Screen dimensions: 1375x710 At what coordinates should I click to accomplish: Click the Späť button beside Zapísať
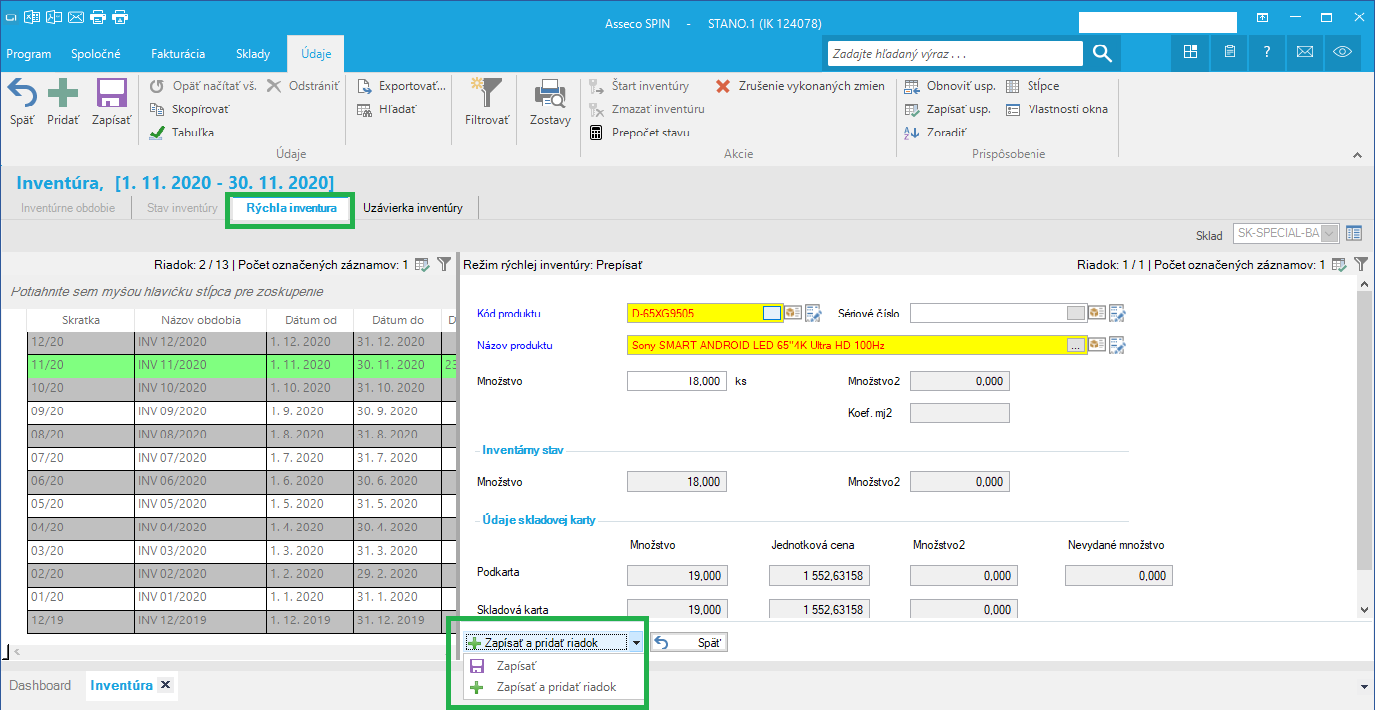(690, 642)
